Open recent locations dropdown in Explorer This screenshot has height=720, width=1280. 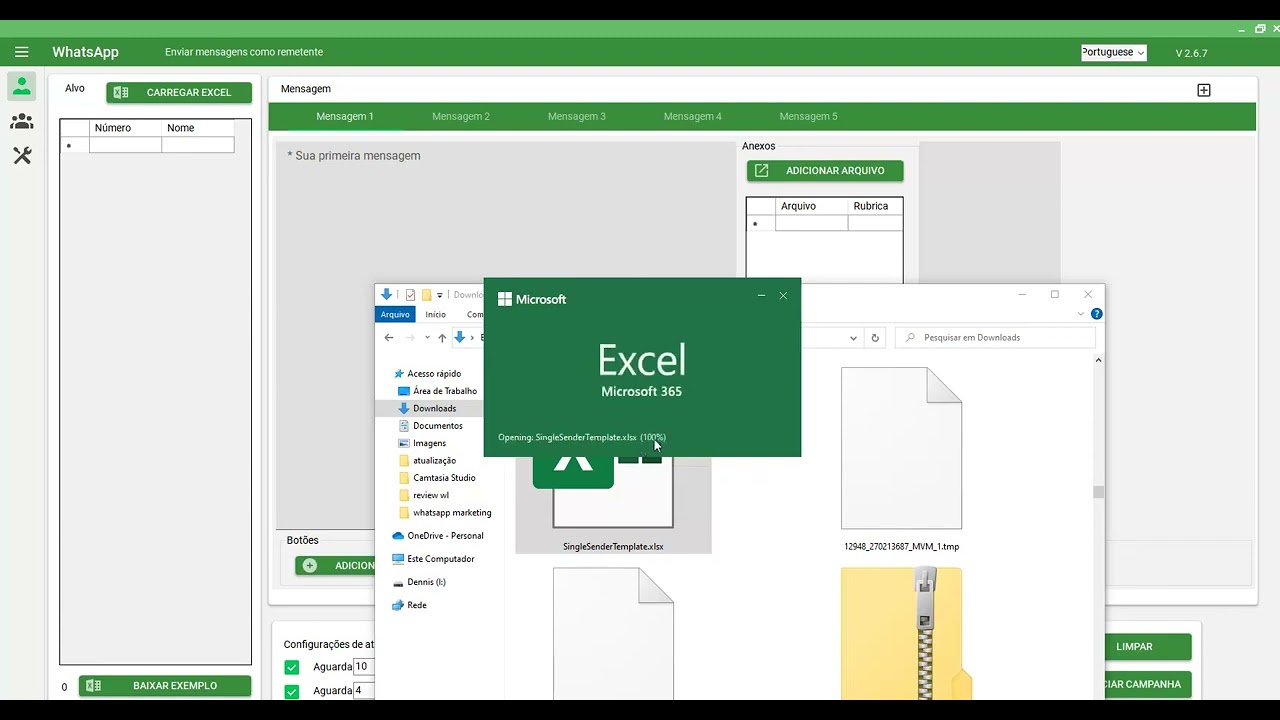coord(427,338)
